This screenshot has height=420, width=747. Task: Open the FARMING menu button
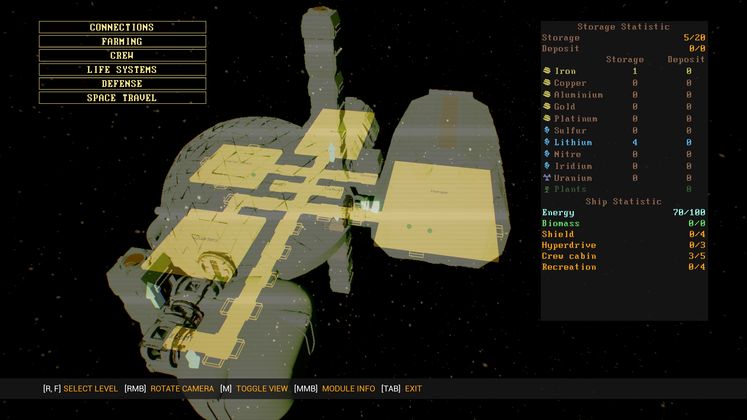coord(122,41)
